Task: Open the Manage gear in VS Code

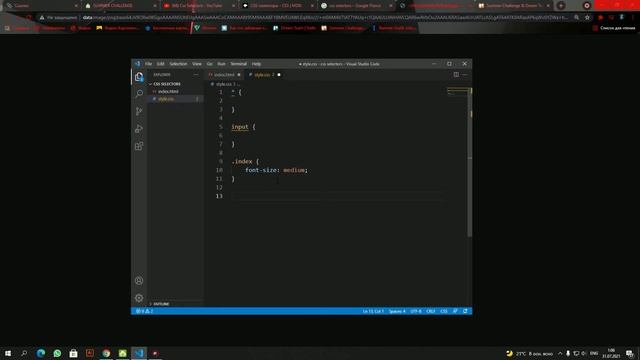Action: (139, 298)
